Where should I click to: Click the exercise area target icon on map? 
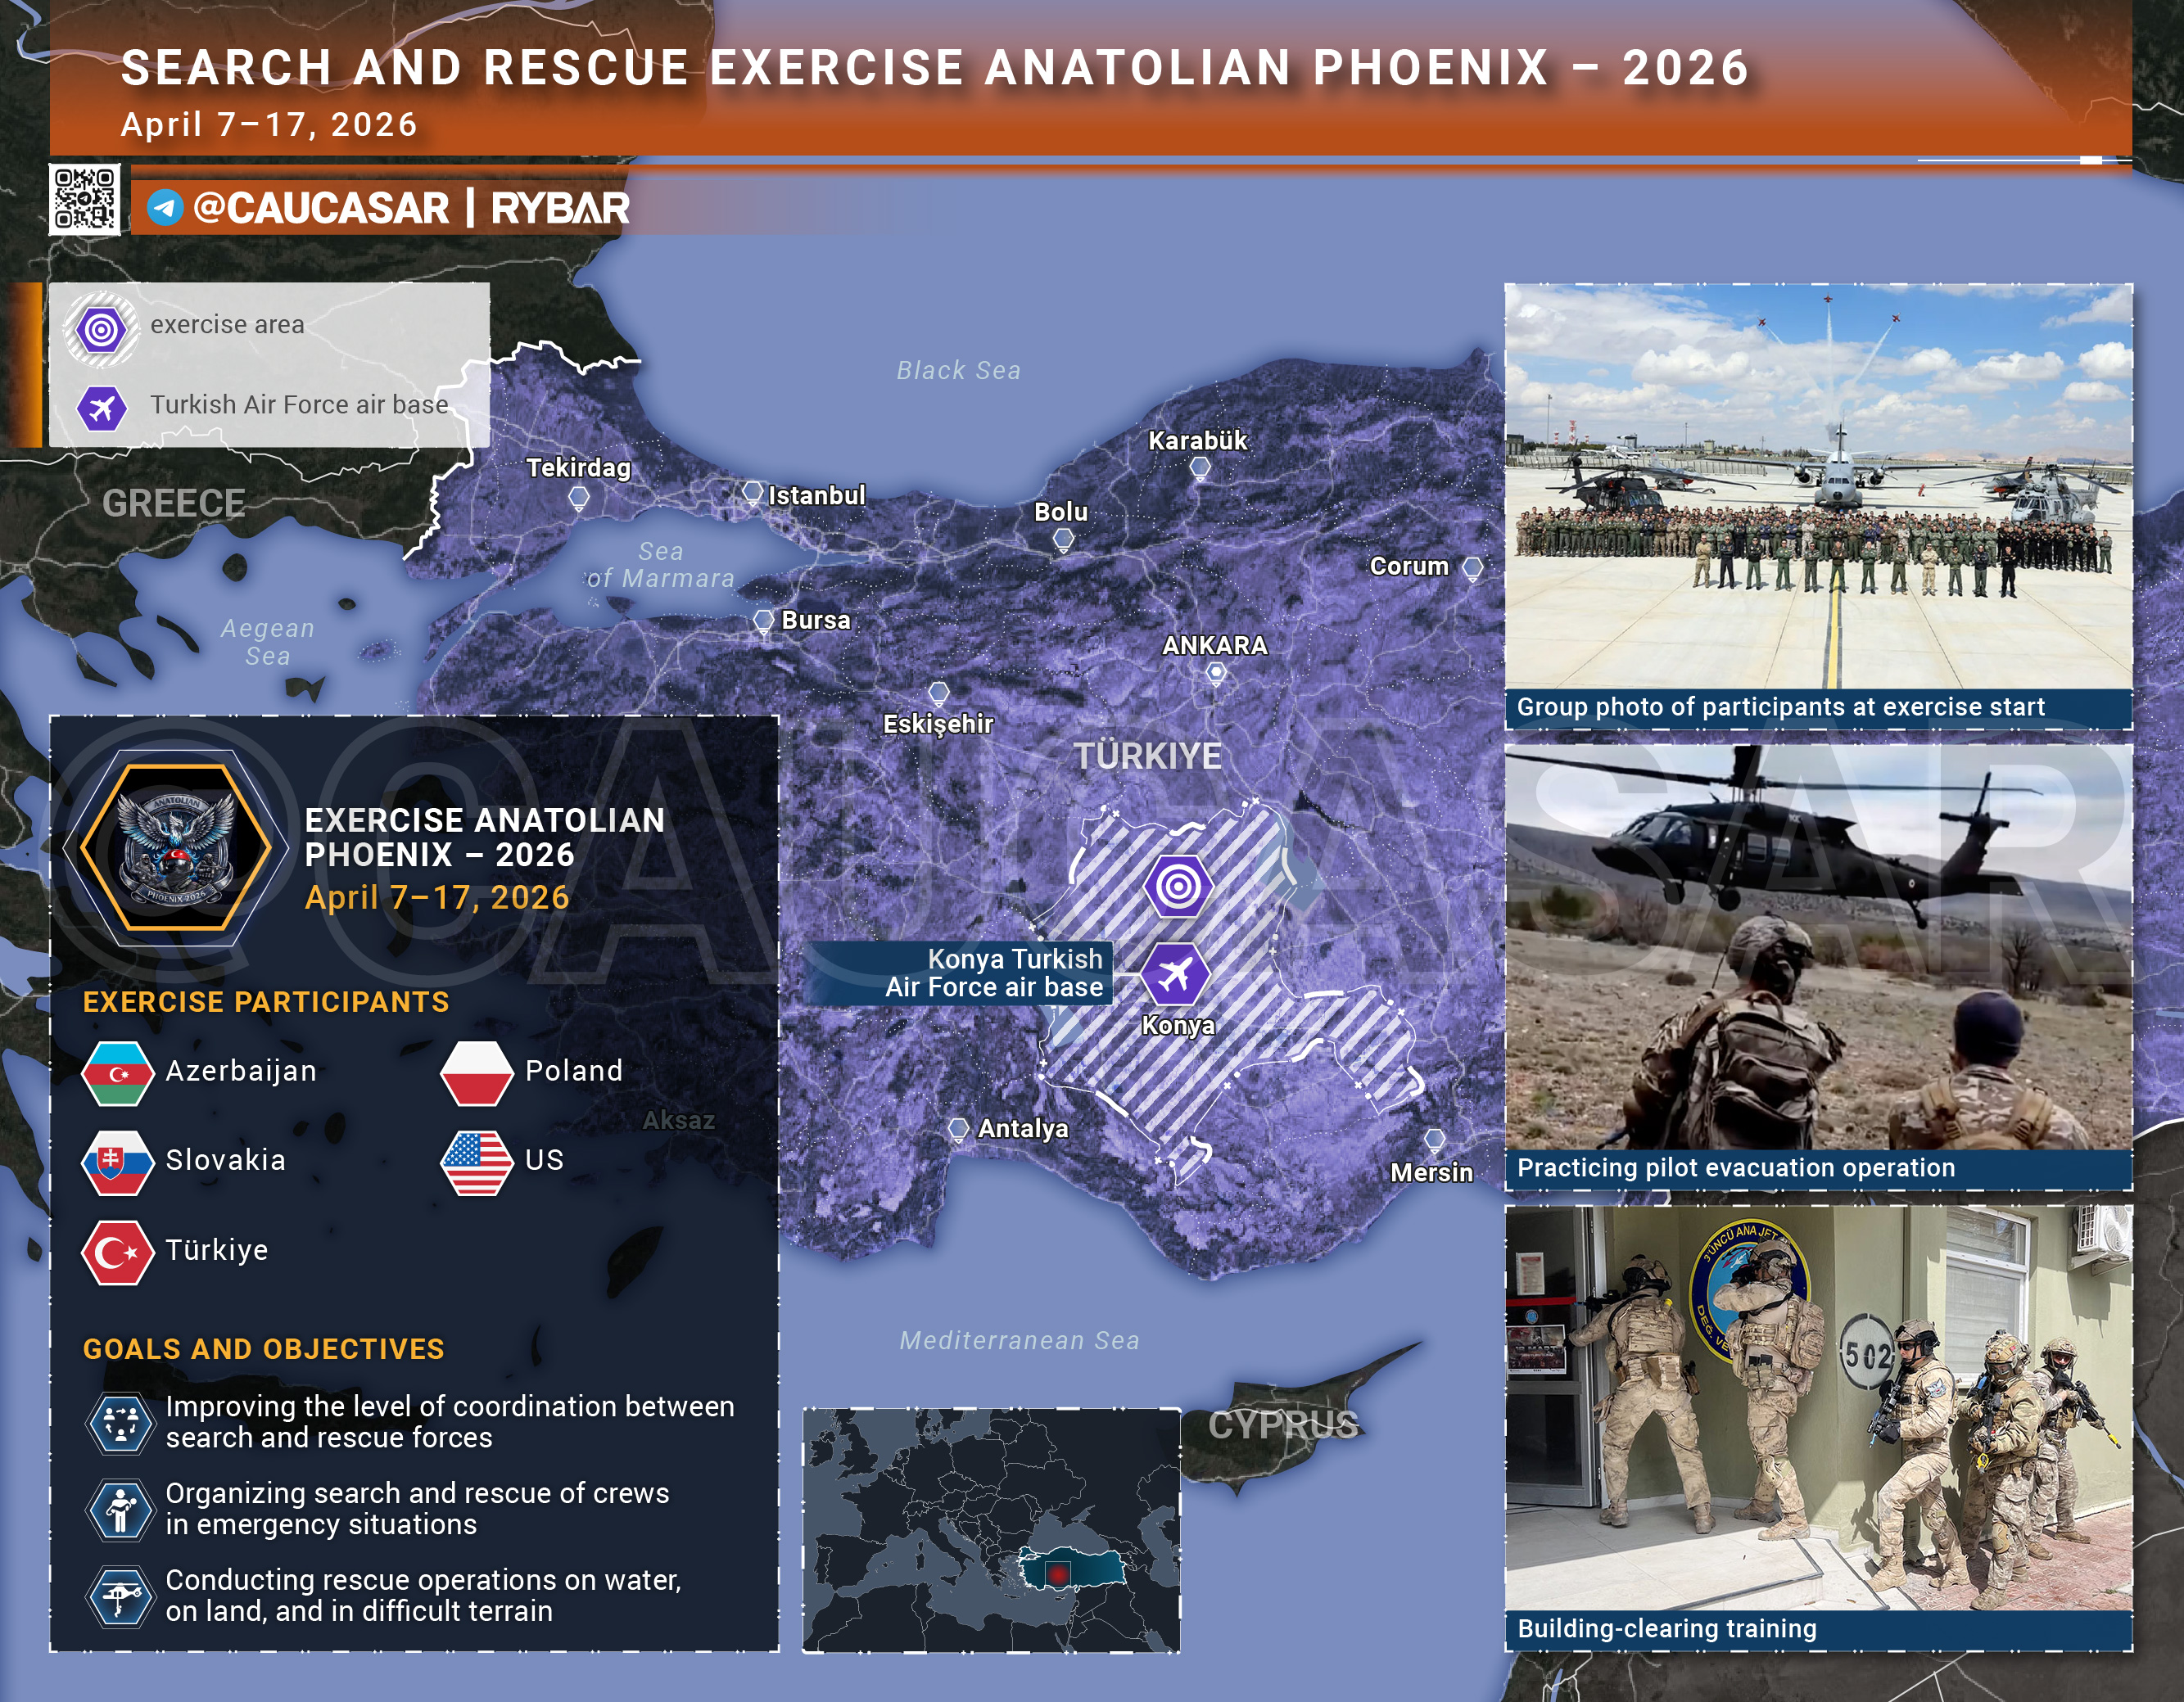1179,886
